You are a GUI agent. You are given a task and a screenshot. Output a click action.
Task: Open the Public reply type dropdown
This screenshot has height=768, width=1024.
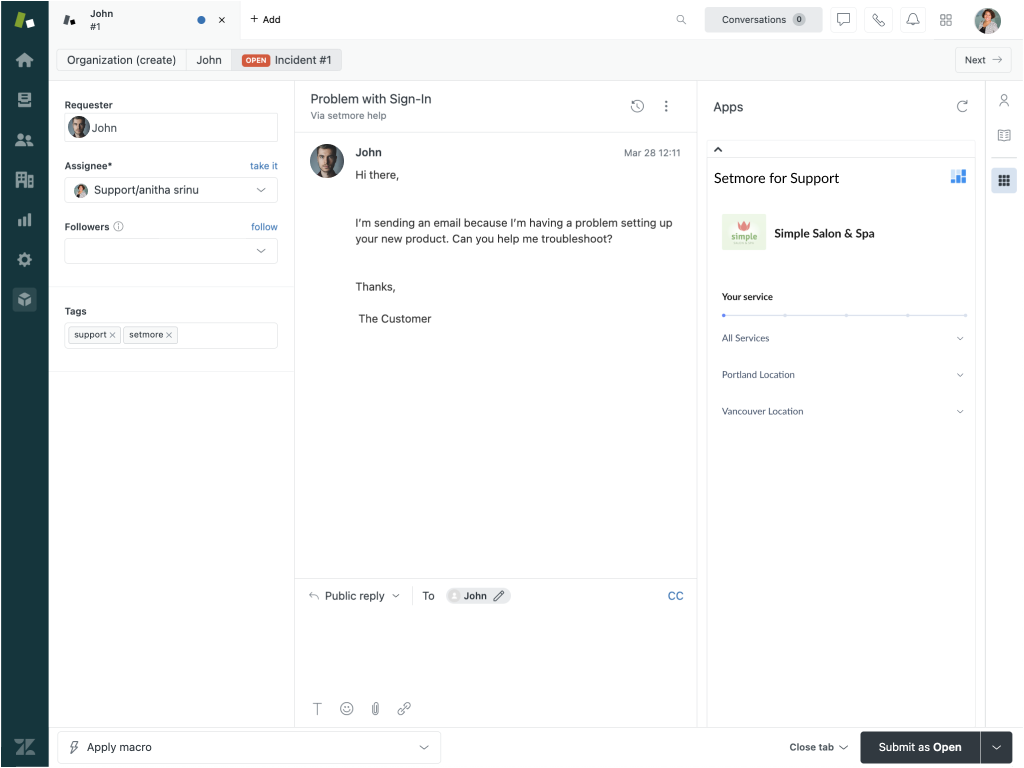pyautogui.click(x=354, y=596)
